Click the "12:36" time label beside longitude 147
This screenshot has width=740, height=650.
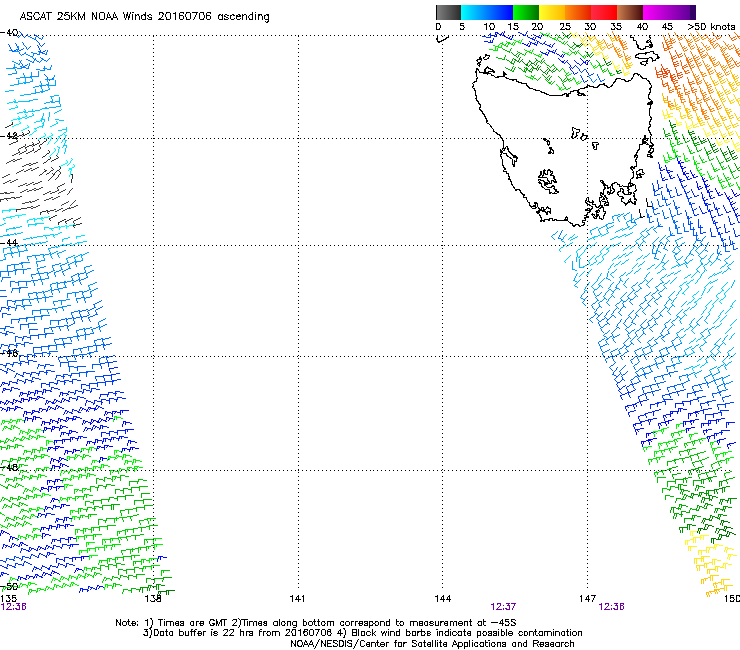click(x=611, y=607)
